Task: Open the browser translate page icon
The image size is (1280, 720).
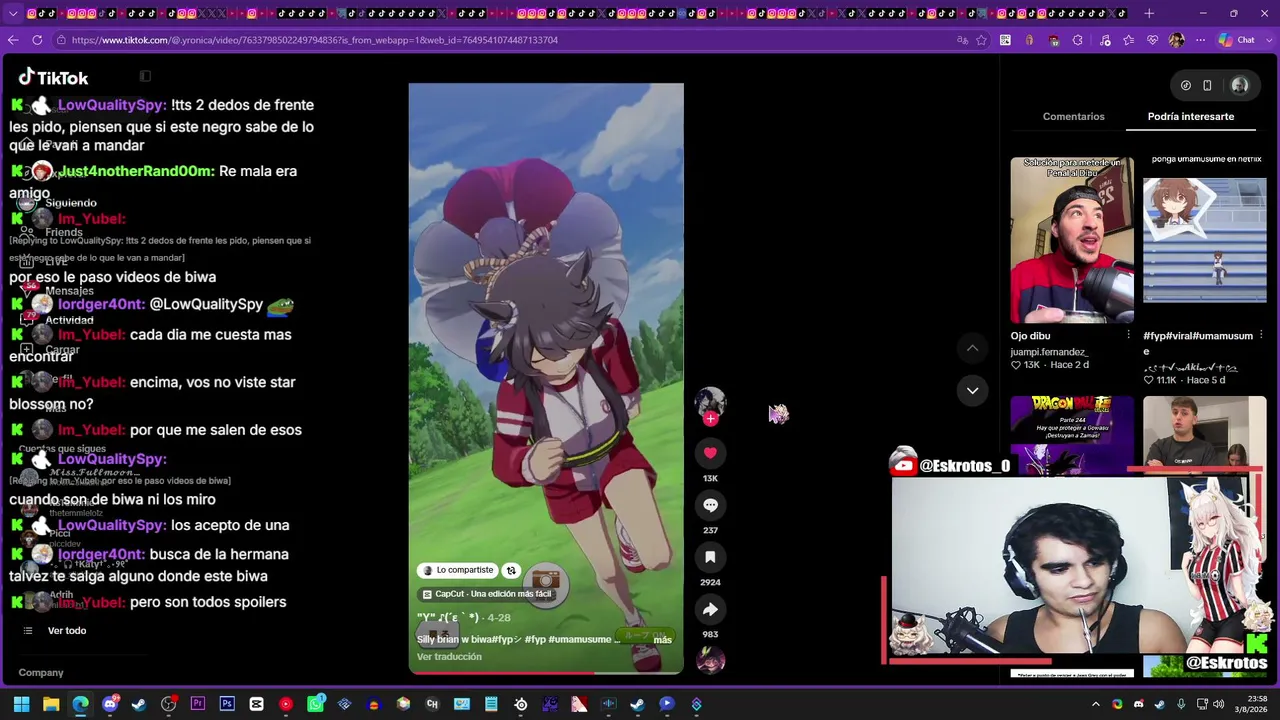Action: (x=962, y=40)
